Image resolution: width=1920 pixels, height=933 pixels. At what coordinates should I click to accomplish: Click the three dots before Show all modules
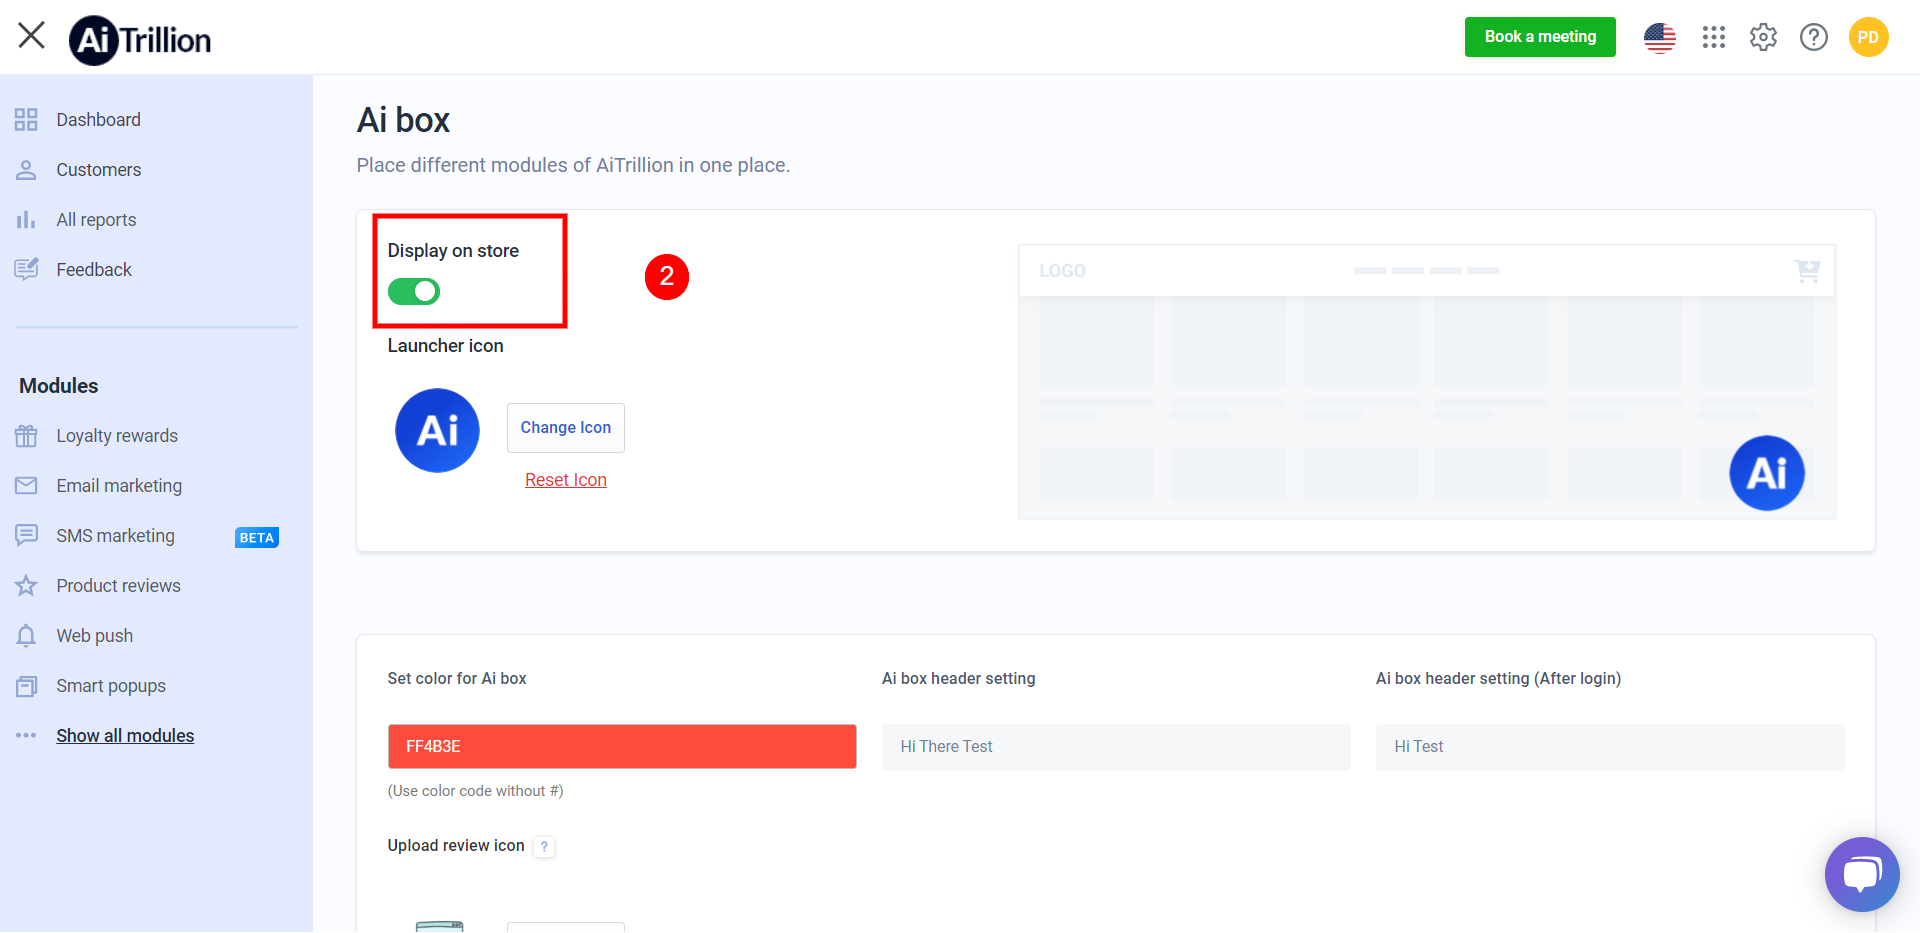[x=26, y=736]
